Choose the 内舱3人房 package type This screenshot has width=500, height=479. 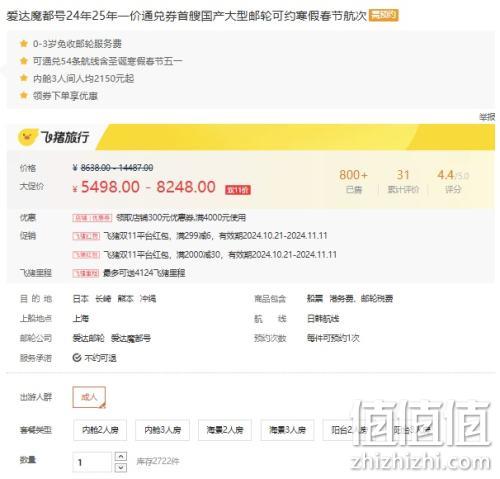tap(162, 430)
